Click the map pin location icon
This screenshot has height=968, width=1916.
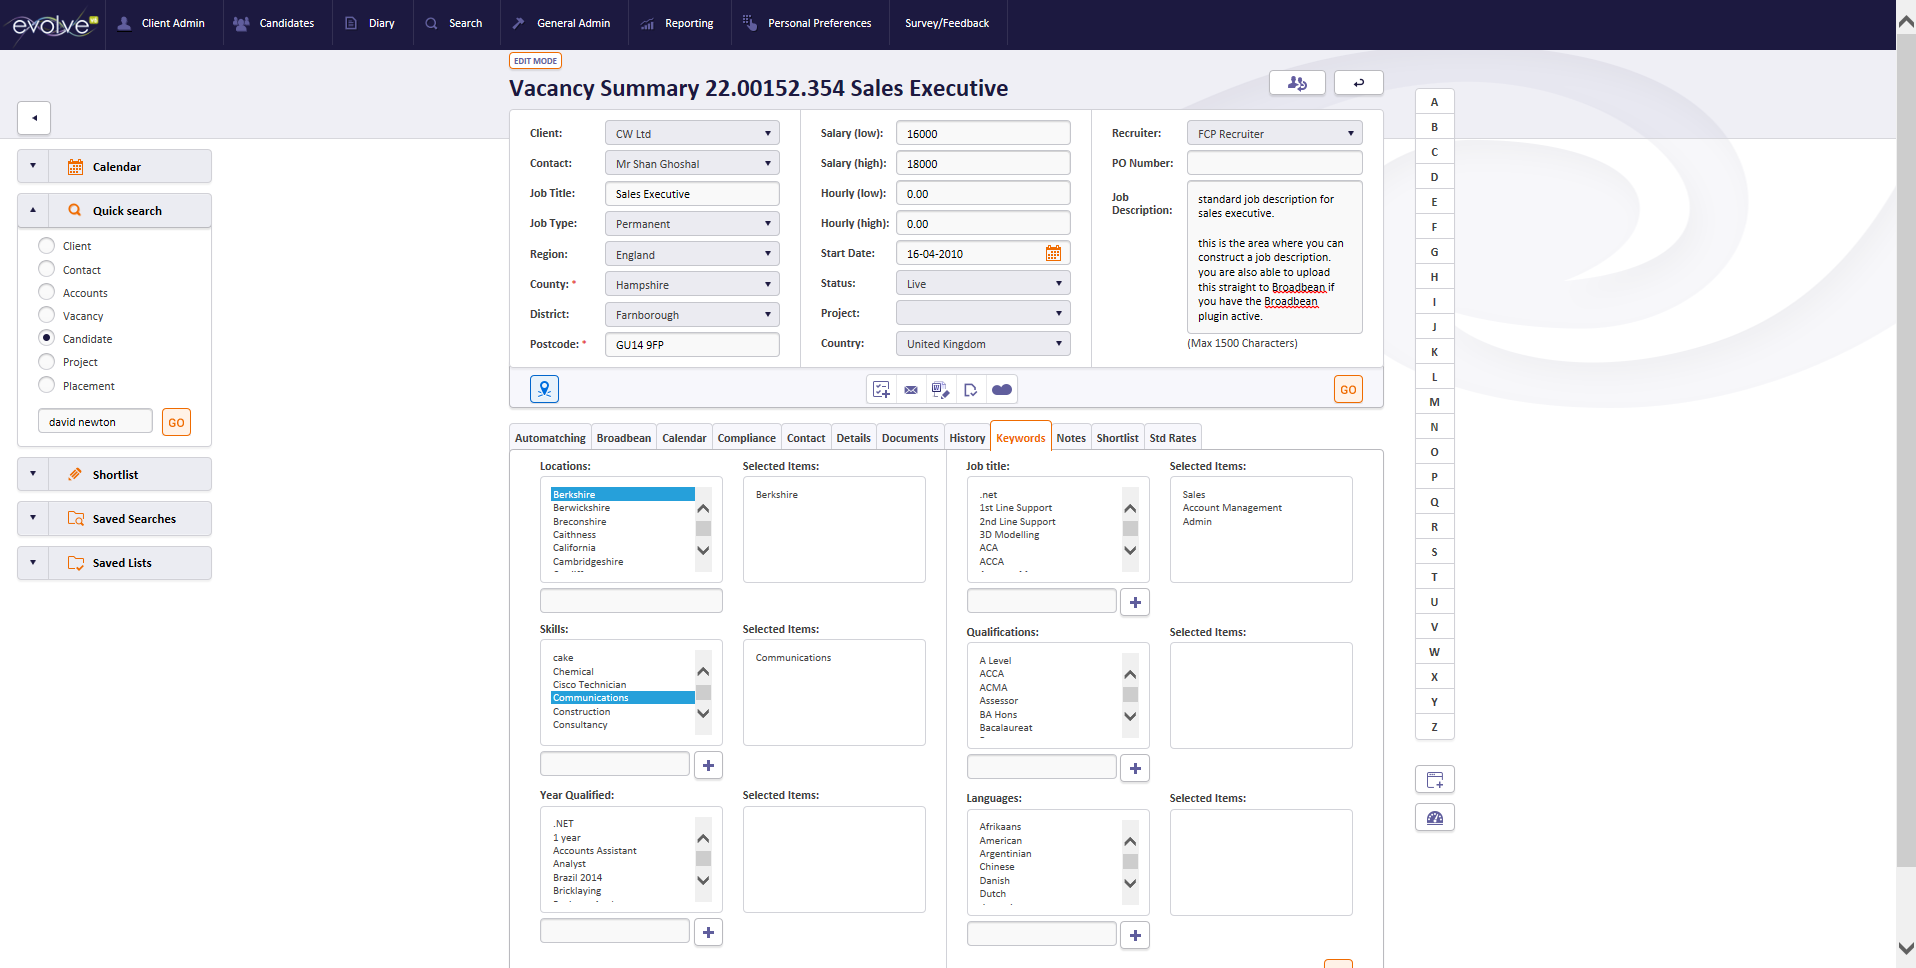coord(544,389)
